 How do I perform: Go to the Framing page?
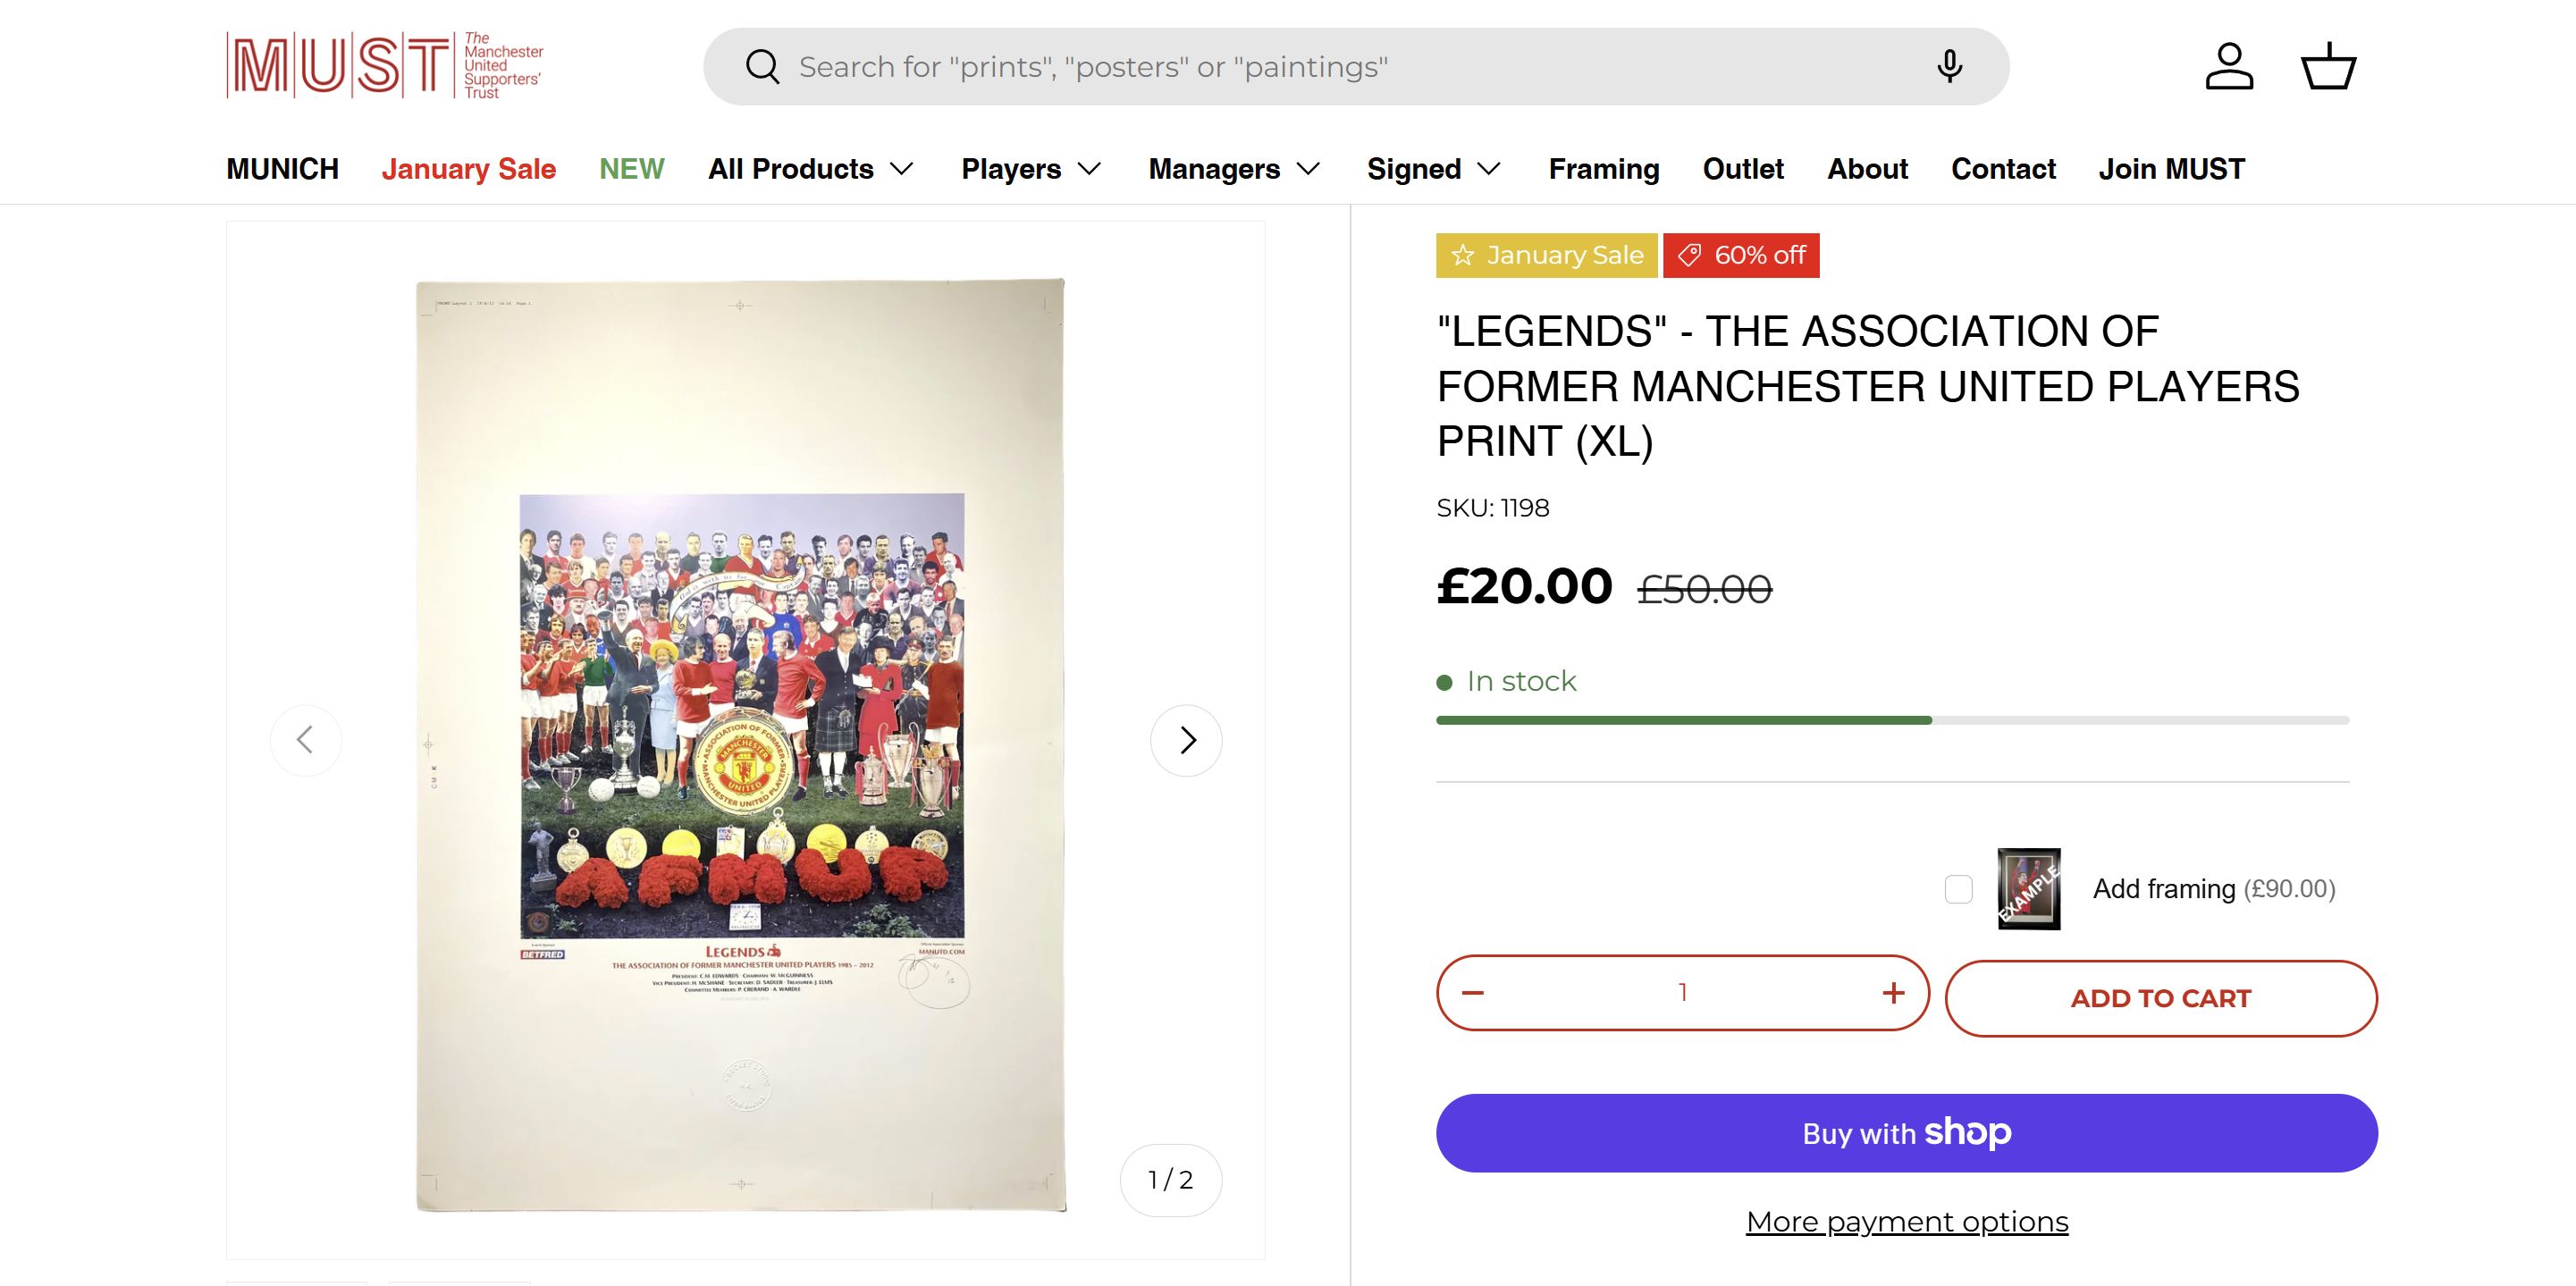pos(1603,169)
